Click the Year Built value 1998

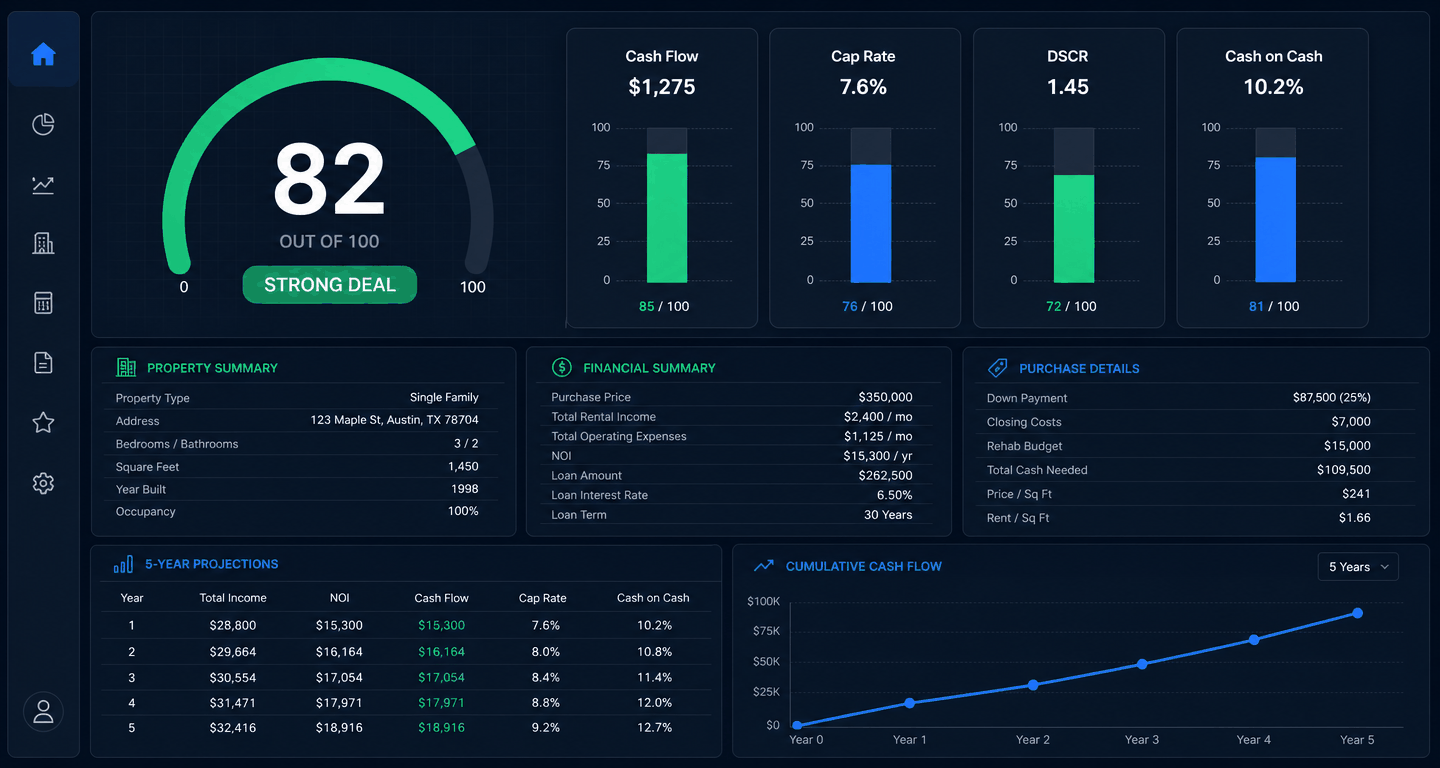click(463, 489)
